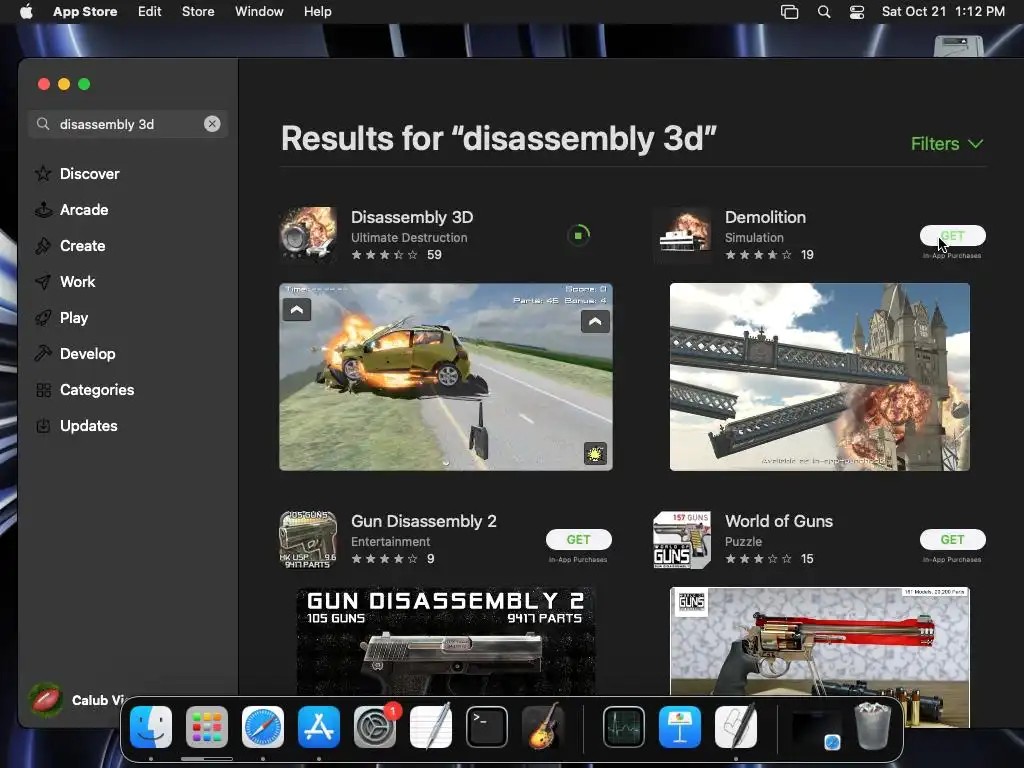Get the Demolition app
1024x768 pixels.
(x=953, y=236)
